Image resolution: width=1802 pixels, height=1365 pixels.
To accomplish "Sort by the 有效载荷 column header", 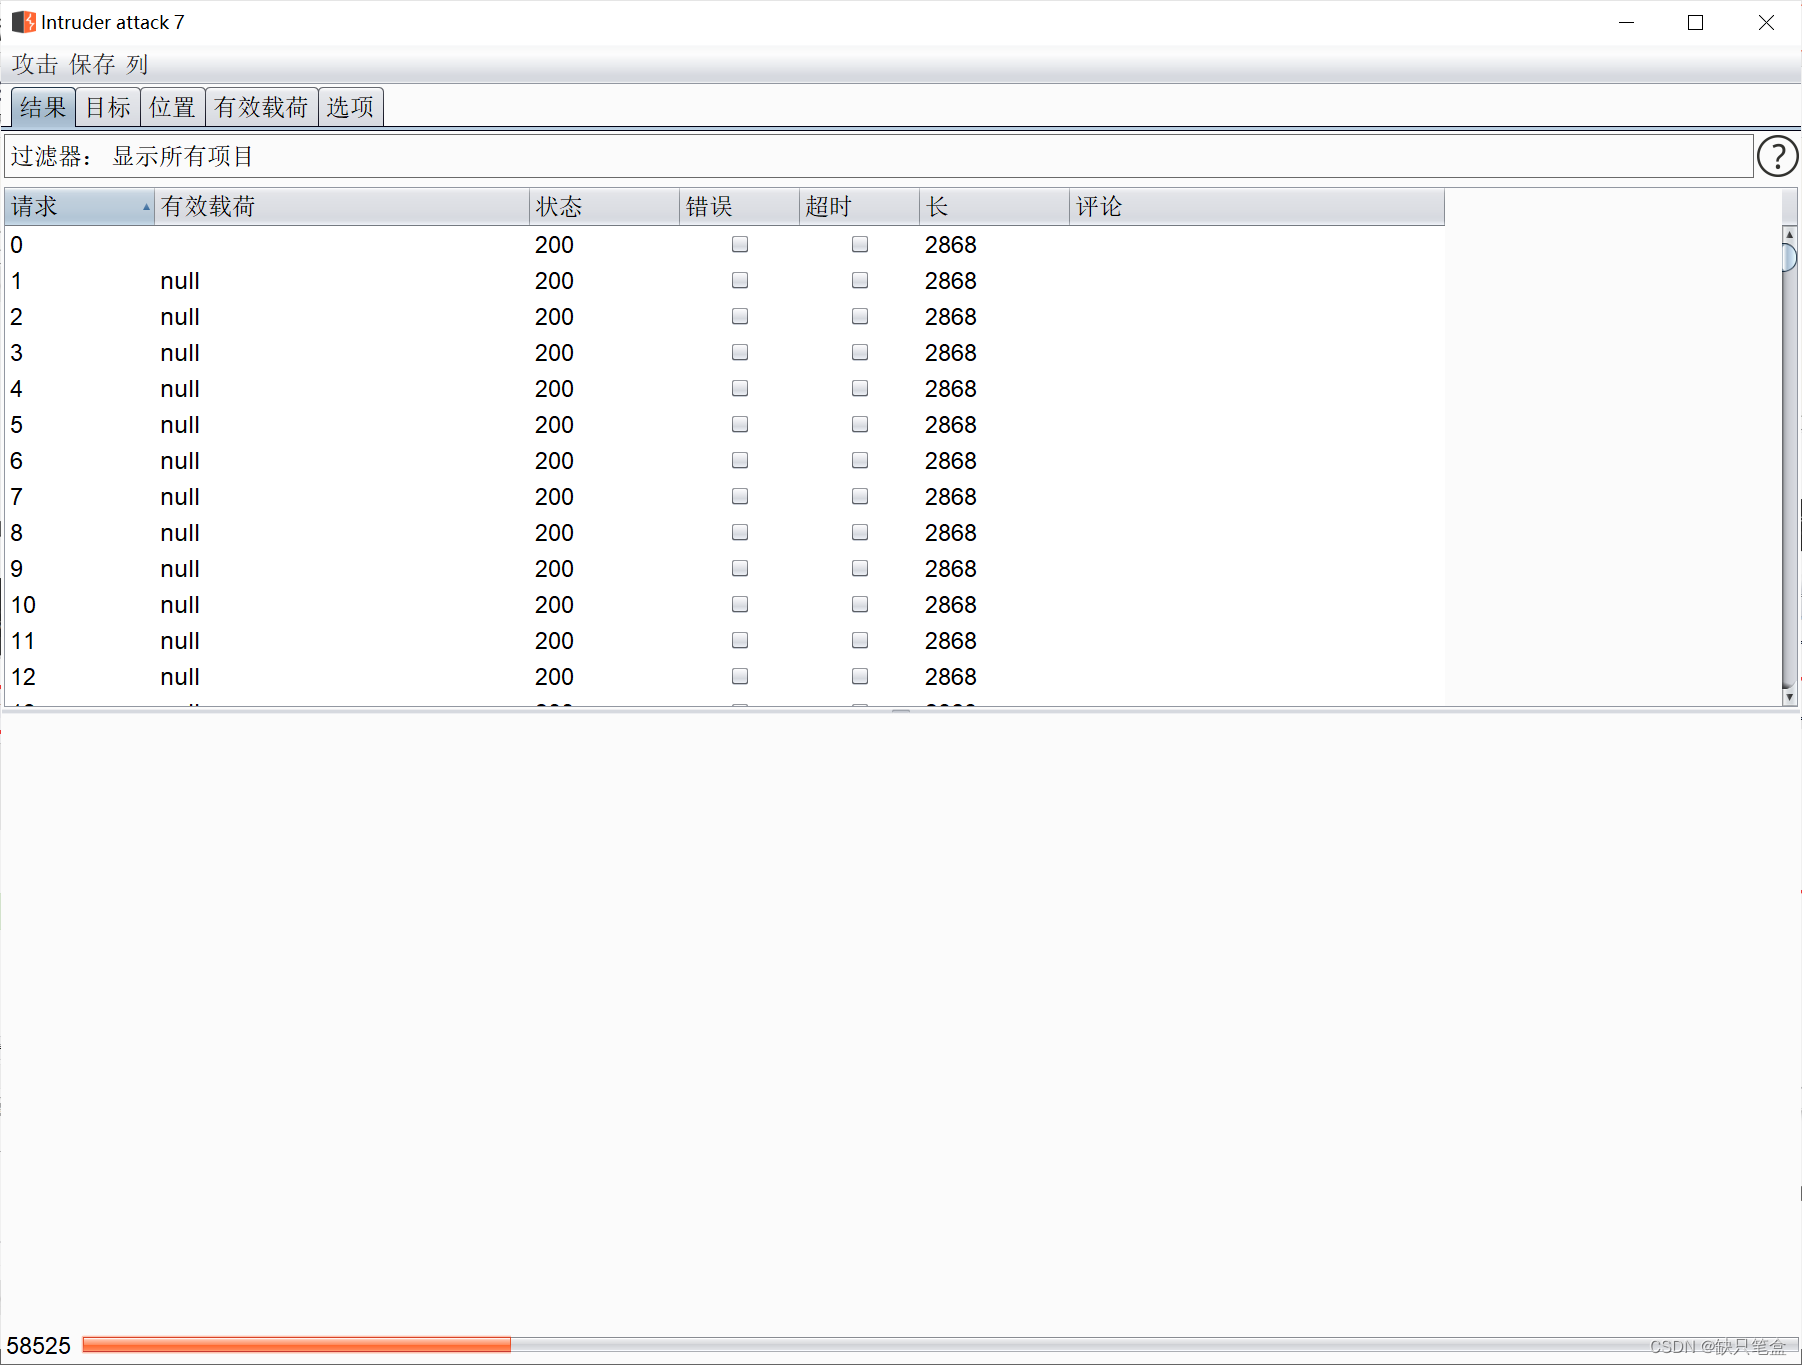I will pyautogui.click(x=341, y=206).
